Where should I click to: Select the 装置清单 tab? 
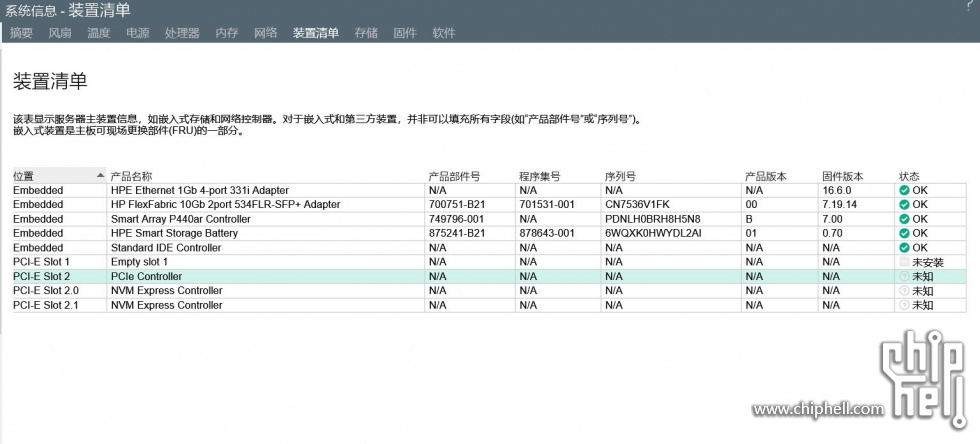(x=316, y=33)
